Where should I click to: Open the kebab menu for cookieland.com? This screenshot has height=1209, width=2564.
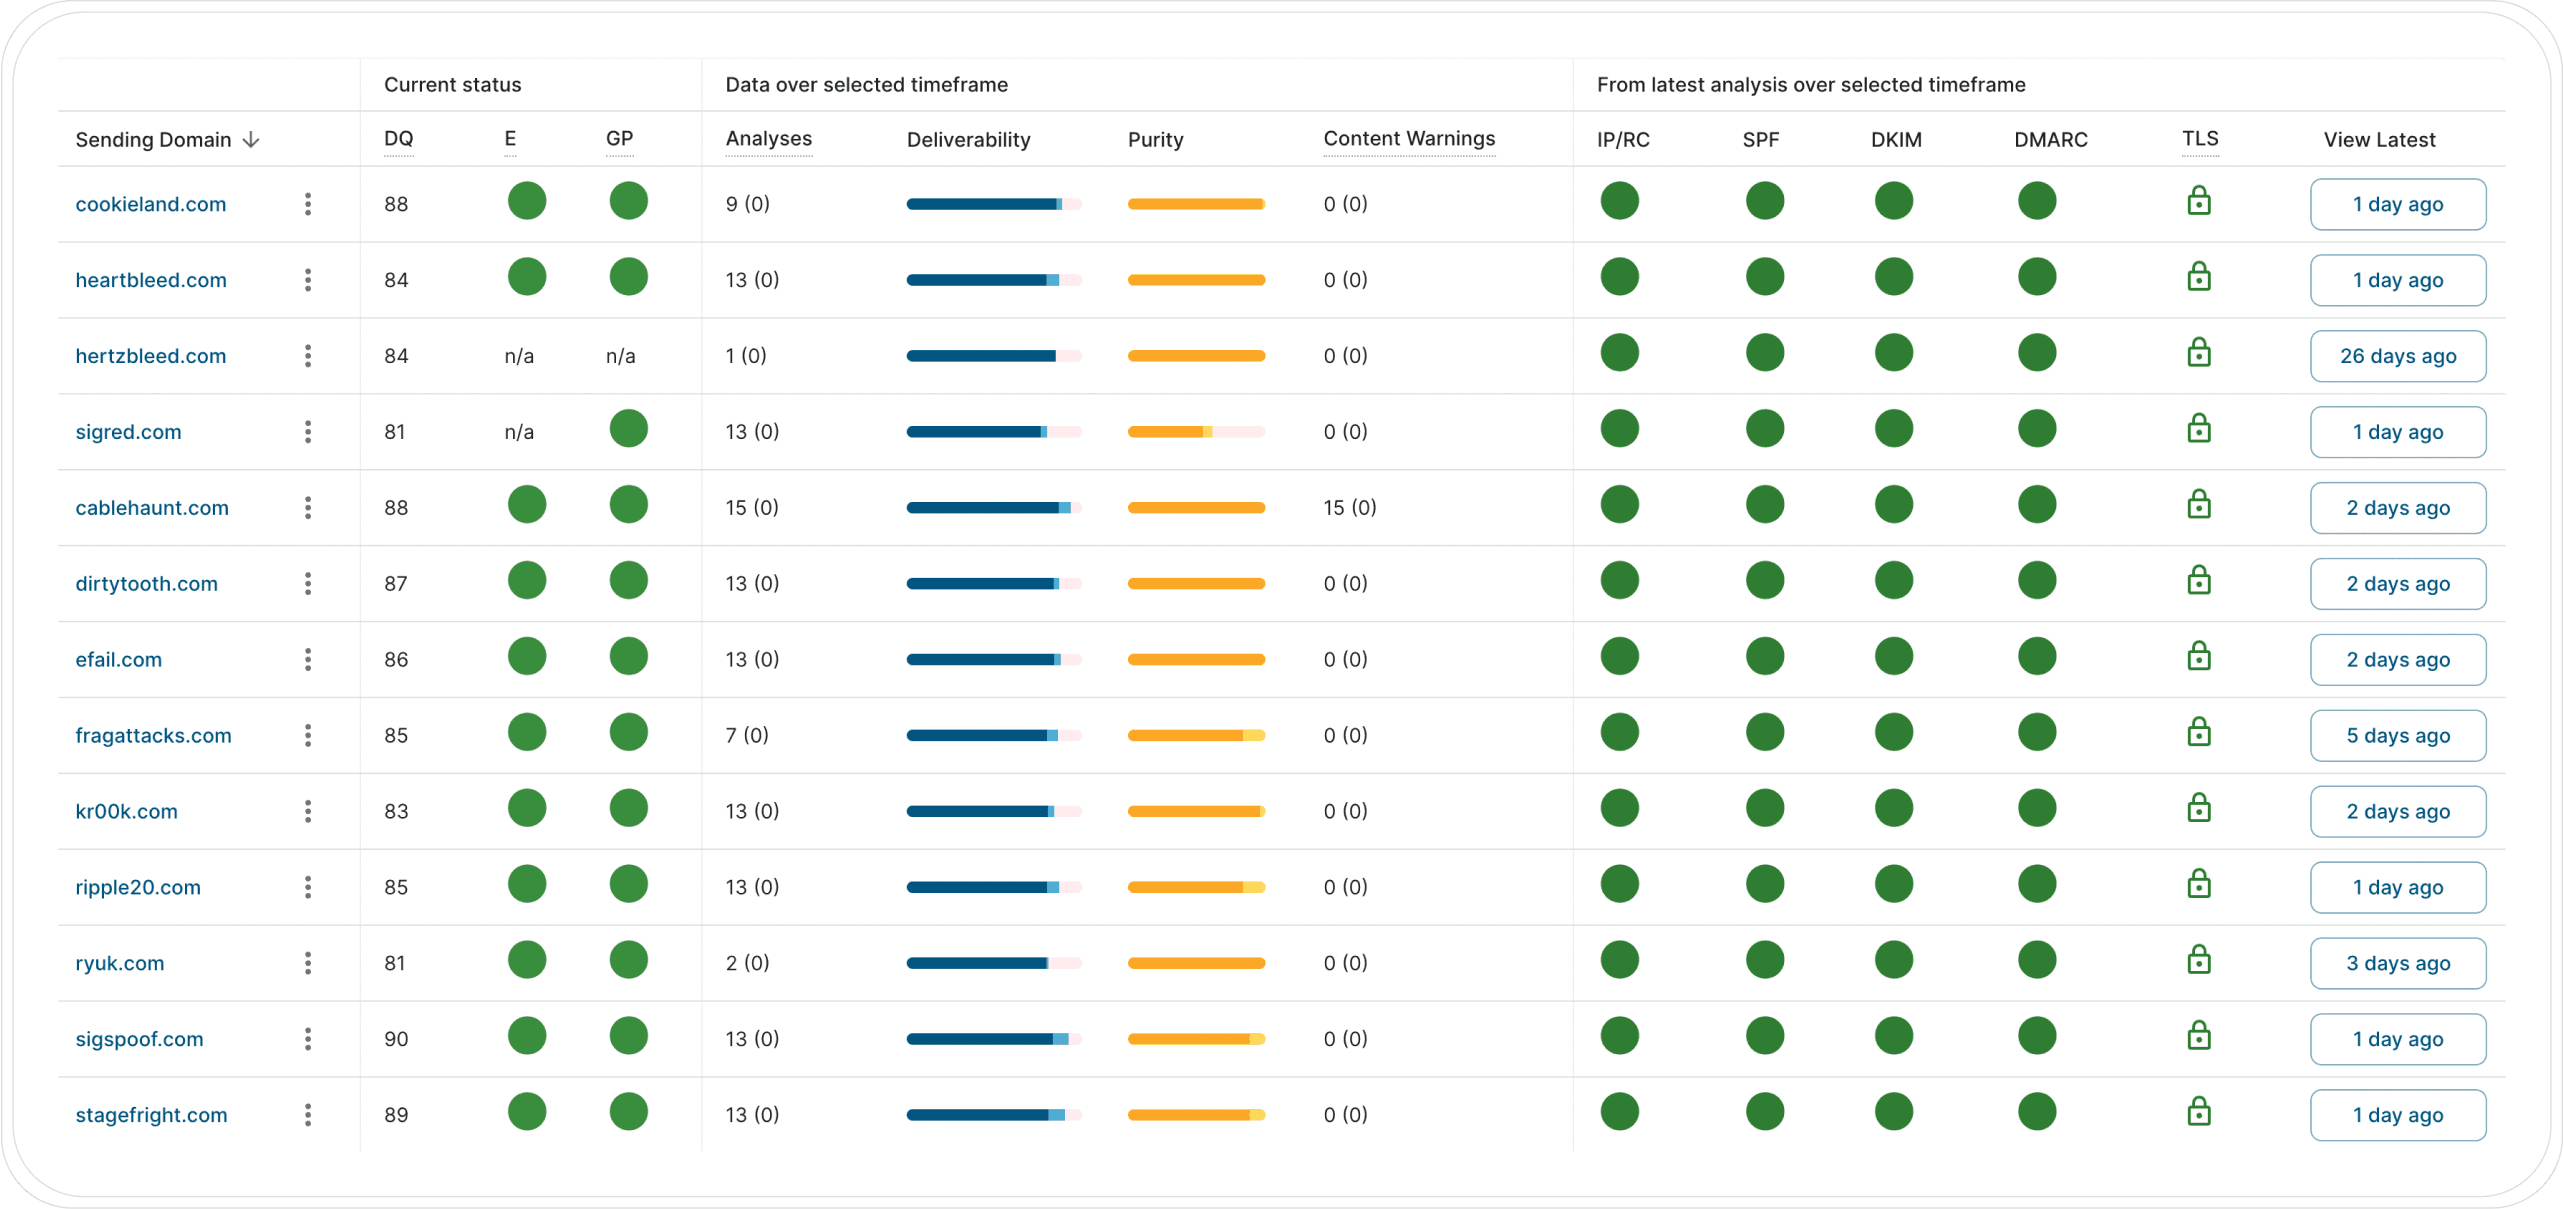pyautogui.click(x=308, y=204)
